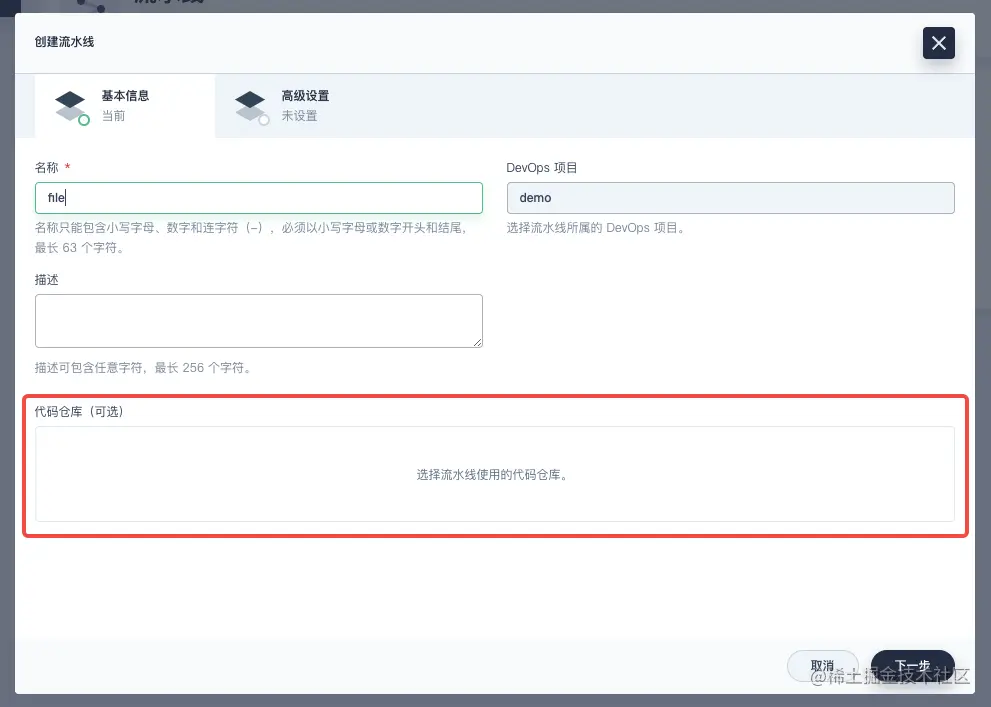Click the 取消 button
Viewport: 991px width, 707px height.
coord(822,666)
